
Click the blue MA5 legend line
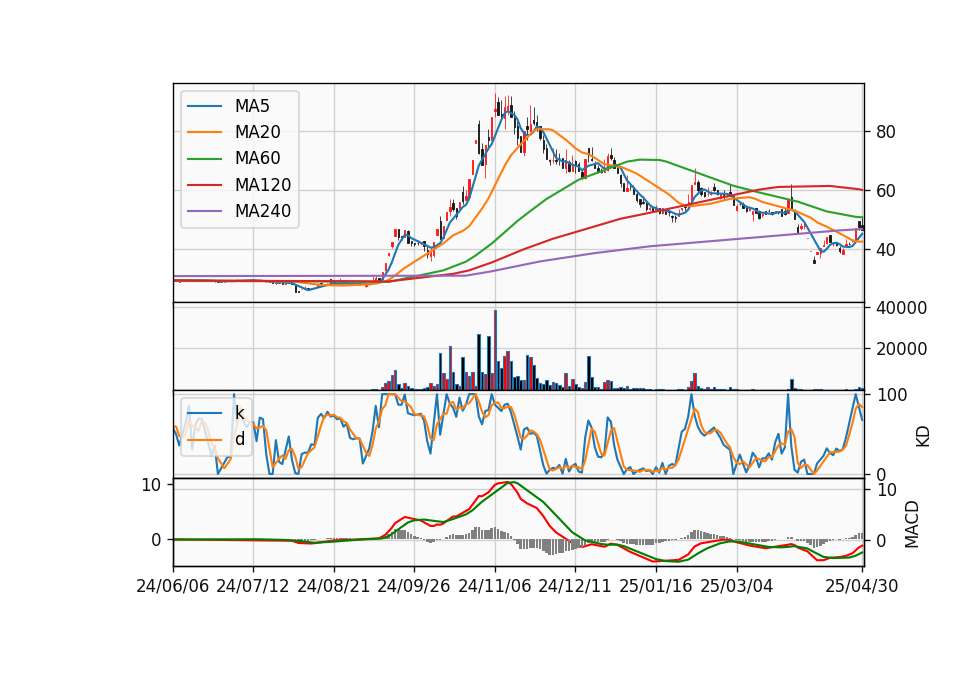(204, 106)
